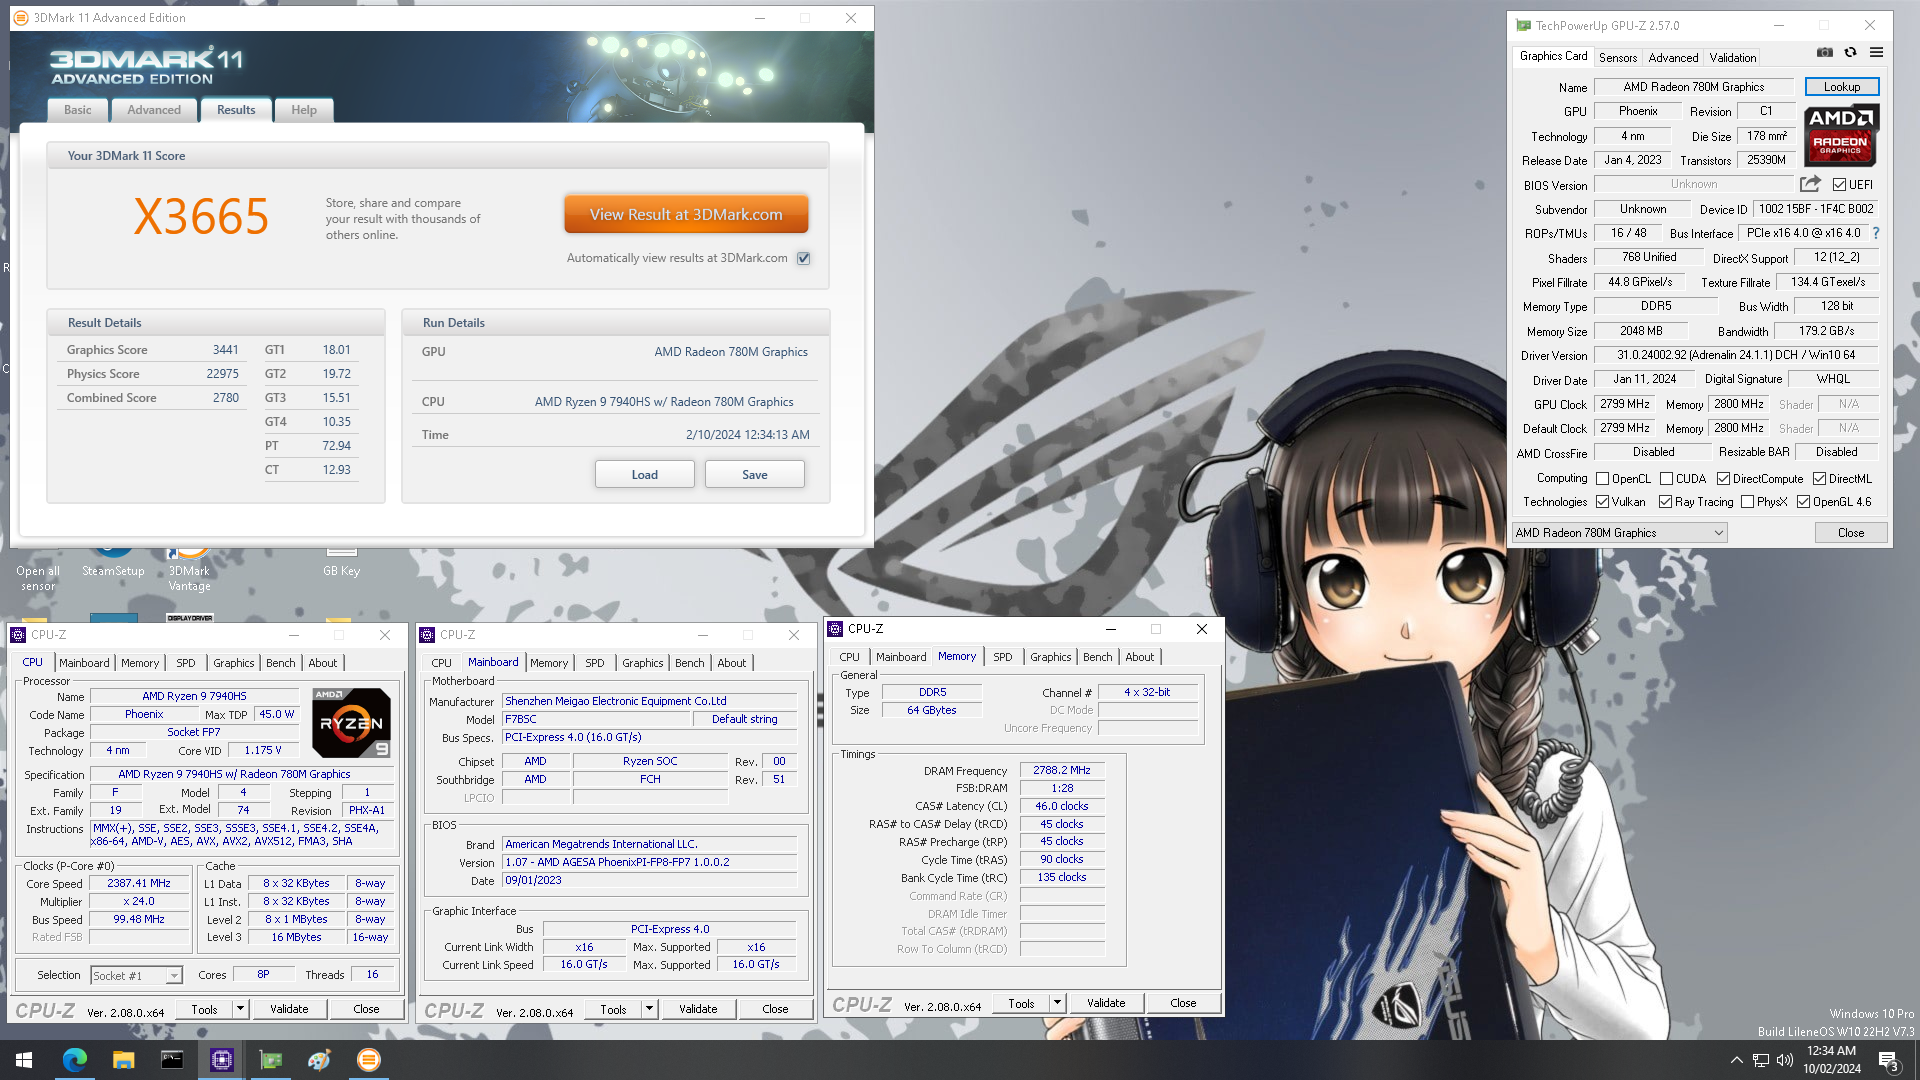Open the GPU selection dropdown in GPU-Z
The image size is (1920, 1080).
point(1619,533)
